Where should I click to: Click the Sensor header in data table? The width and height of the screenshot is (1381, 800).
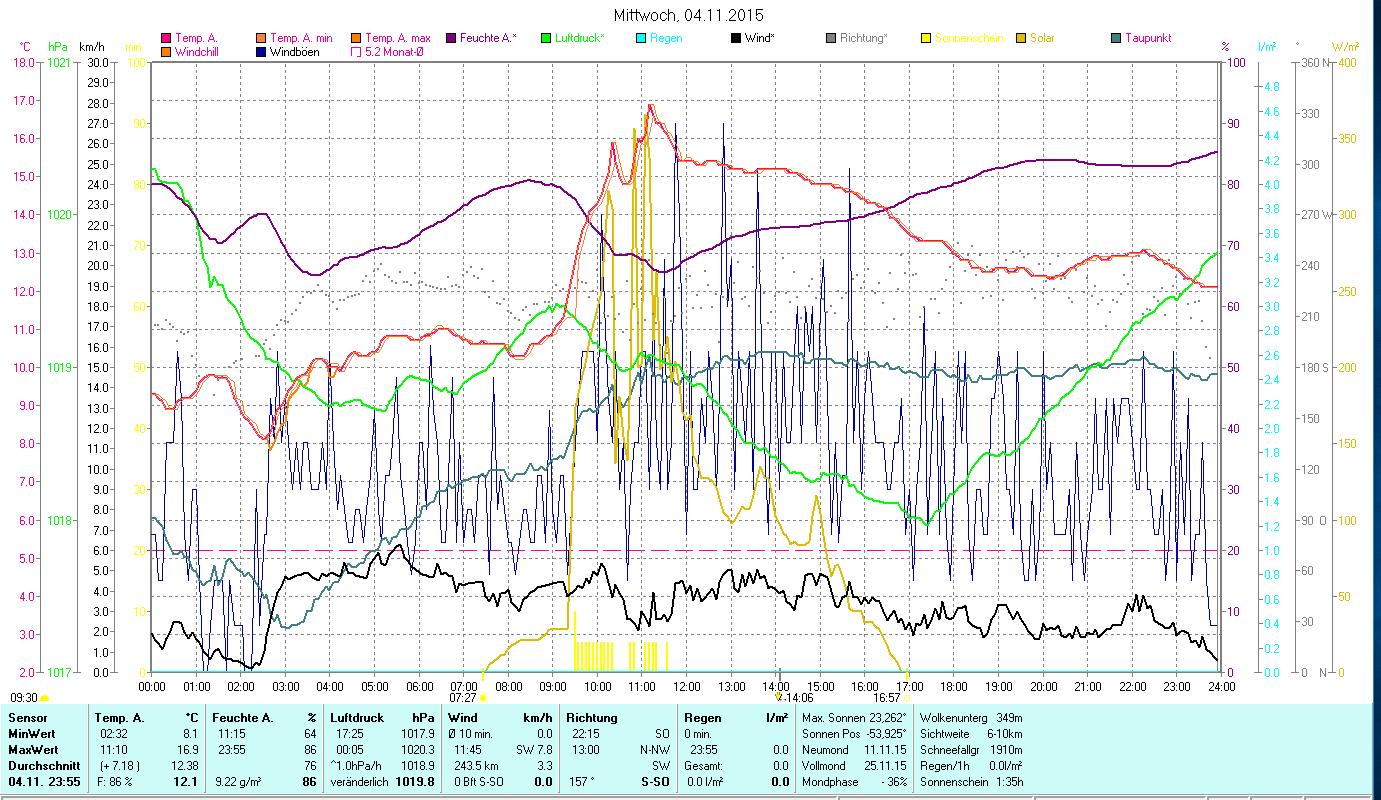[x=27, y=718]
